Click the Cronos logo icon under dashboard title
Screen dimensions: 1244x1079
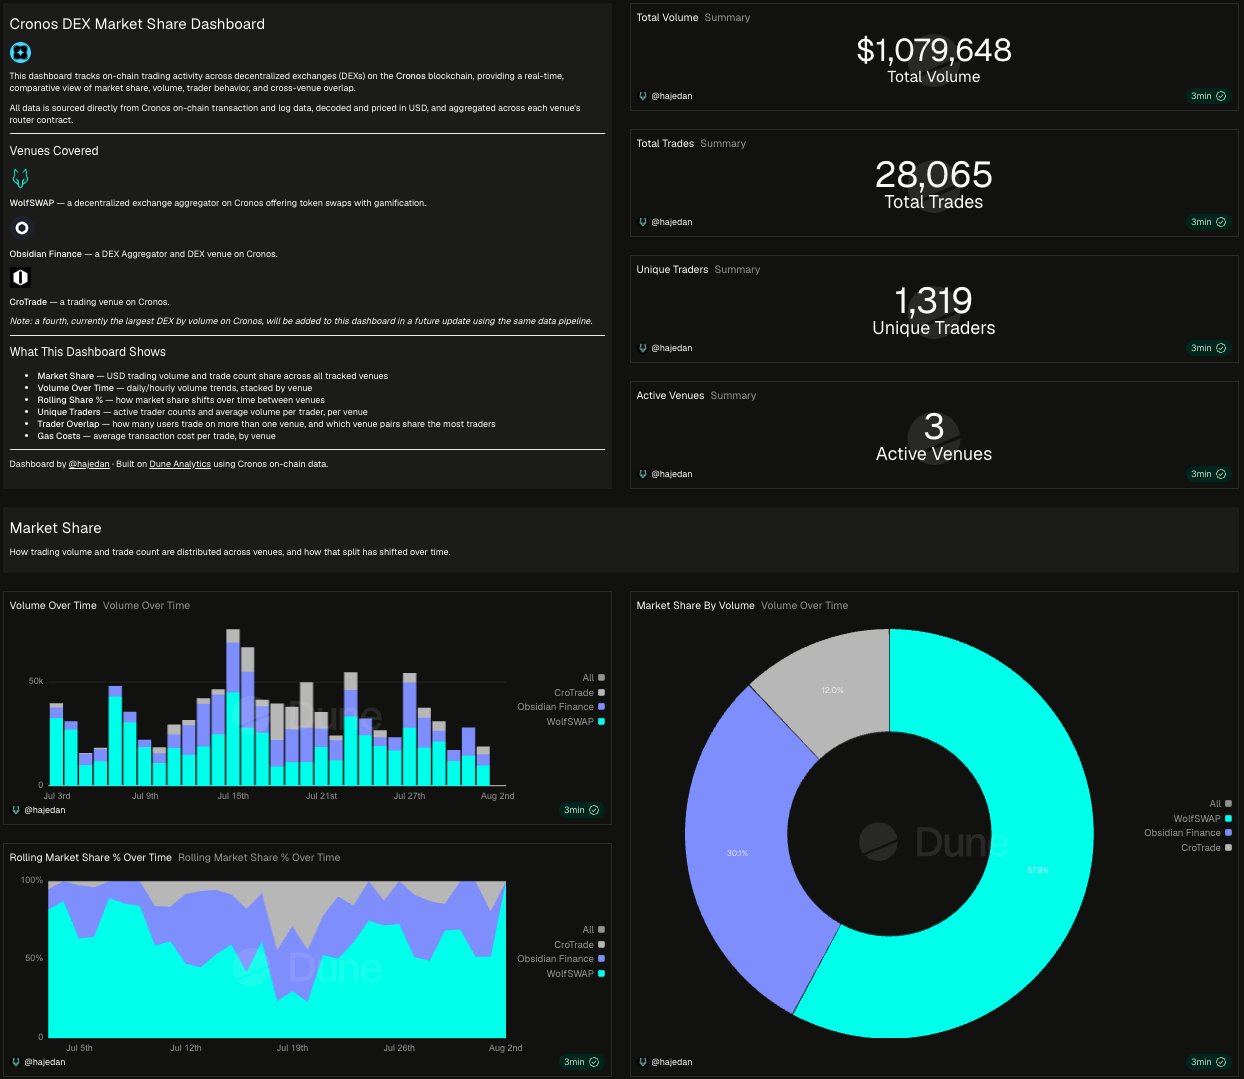click(x=20, y=52)
